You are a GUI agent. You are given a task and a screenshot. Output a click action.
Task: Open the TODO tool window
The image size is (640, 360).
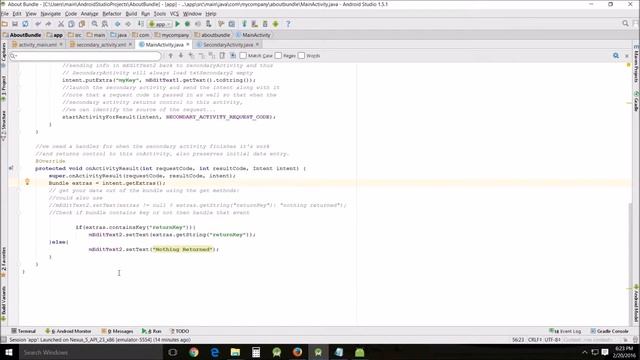coord(180,331)
